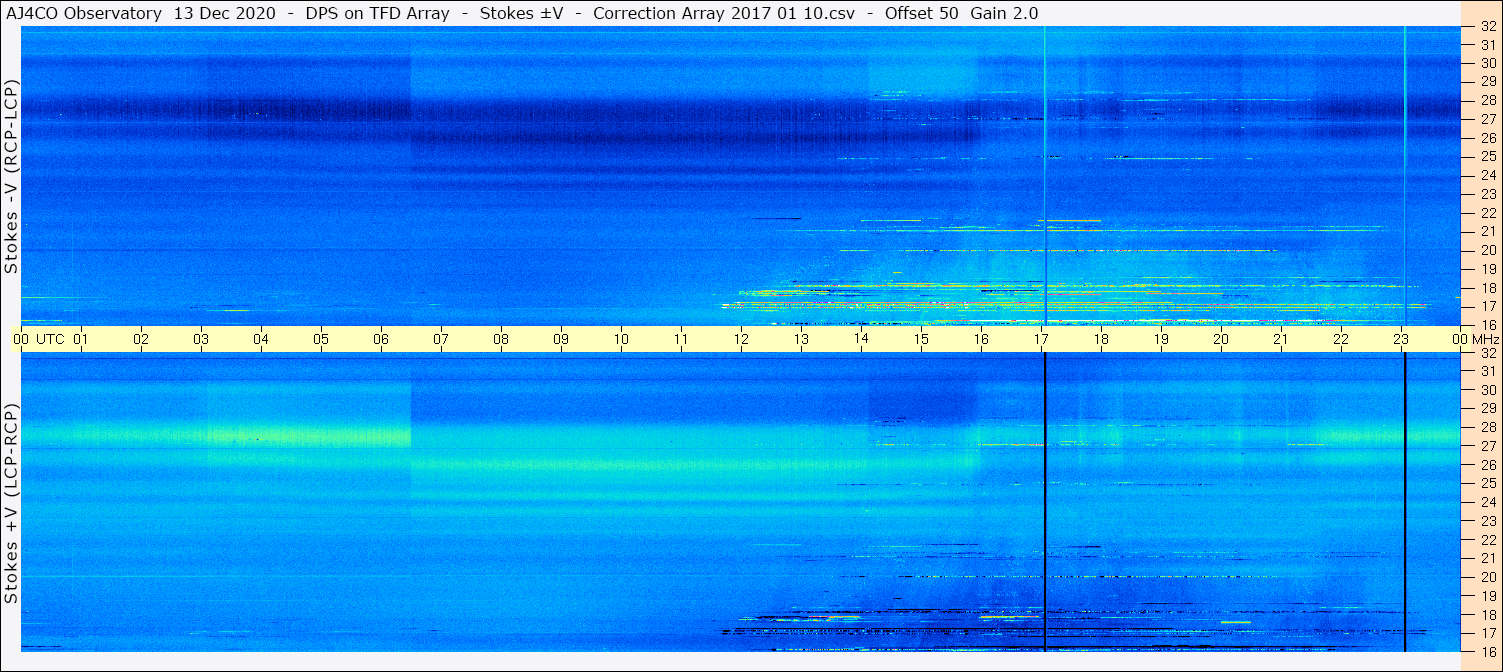Click 'Gain 2.0' in the title line
The image size is (1503, 672).
(x=1005, y=13)
